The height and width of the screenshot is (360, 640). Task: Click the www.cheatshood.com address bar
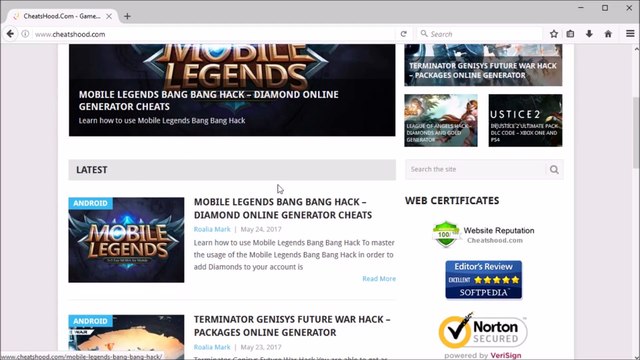click(x=212, y=34)
